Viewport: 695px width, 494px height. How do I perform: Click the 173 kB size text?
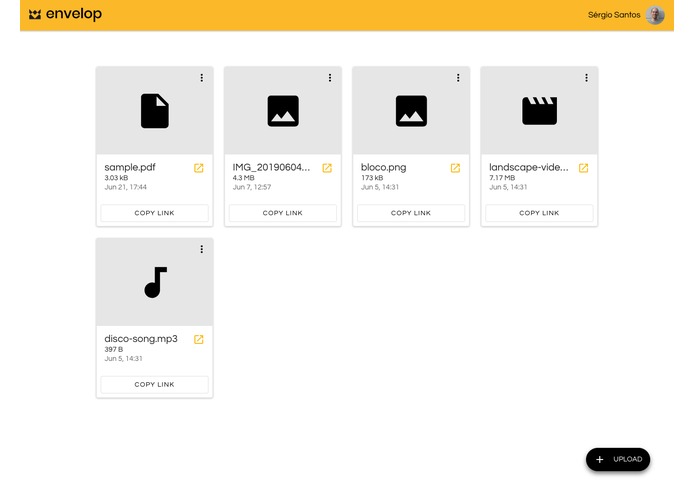click(x=372, y=178)
